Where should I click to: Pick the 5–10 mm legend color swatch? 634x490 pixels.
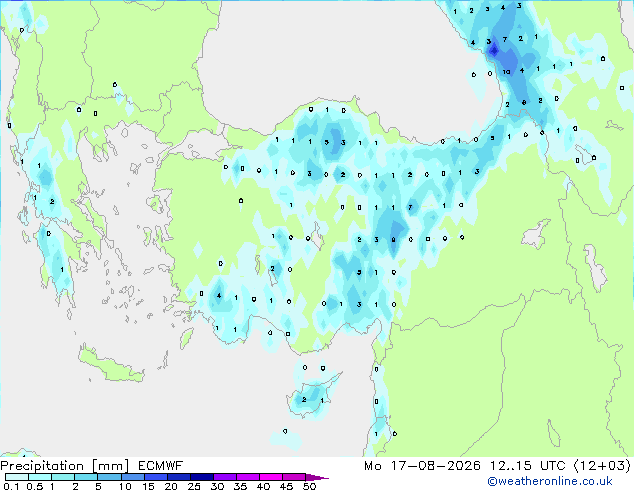click(x=109, y=477)
